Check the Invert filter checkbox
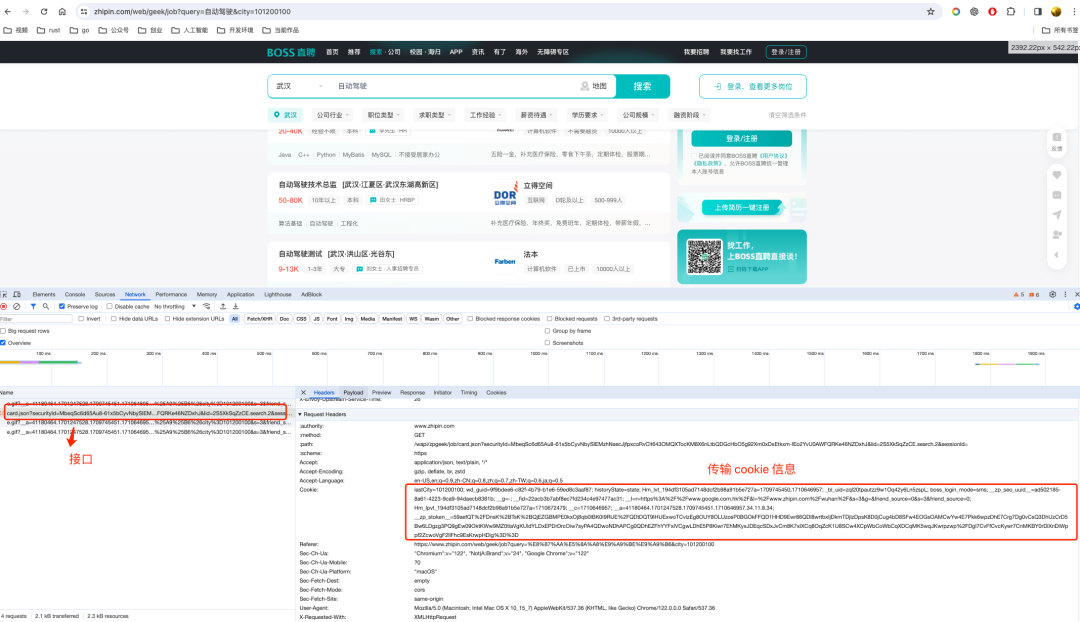The height and width of the screenshot is (622, 1080). point(81,319)
